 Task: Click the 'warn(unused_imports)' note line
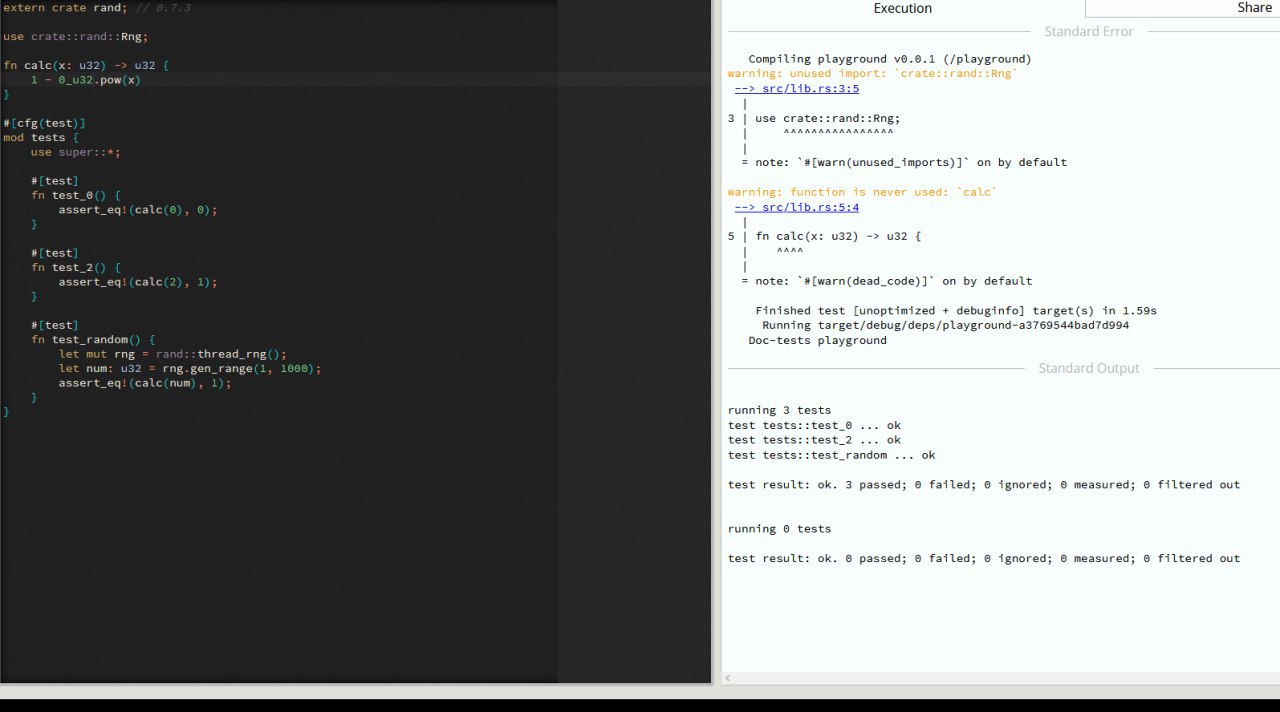904,162
